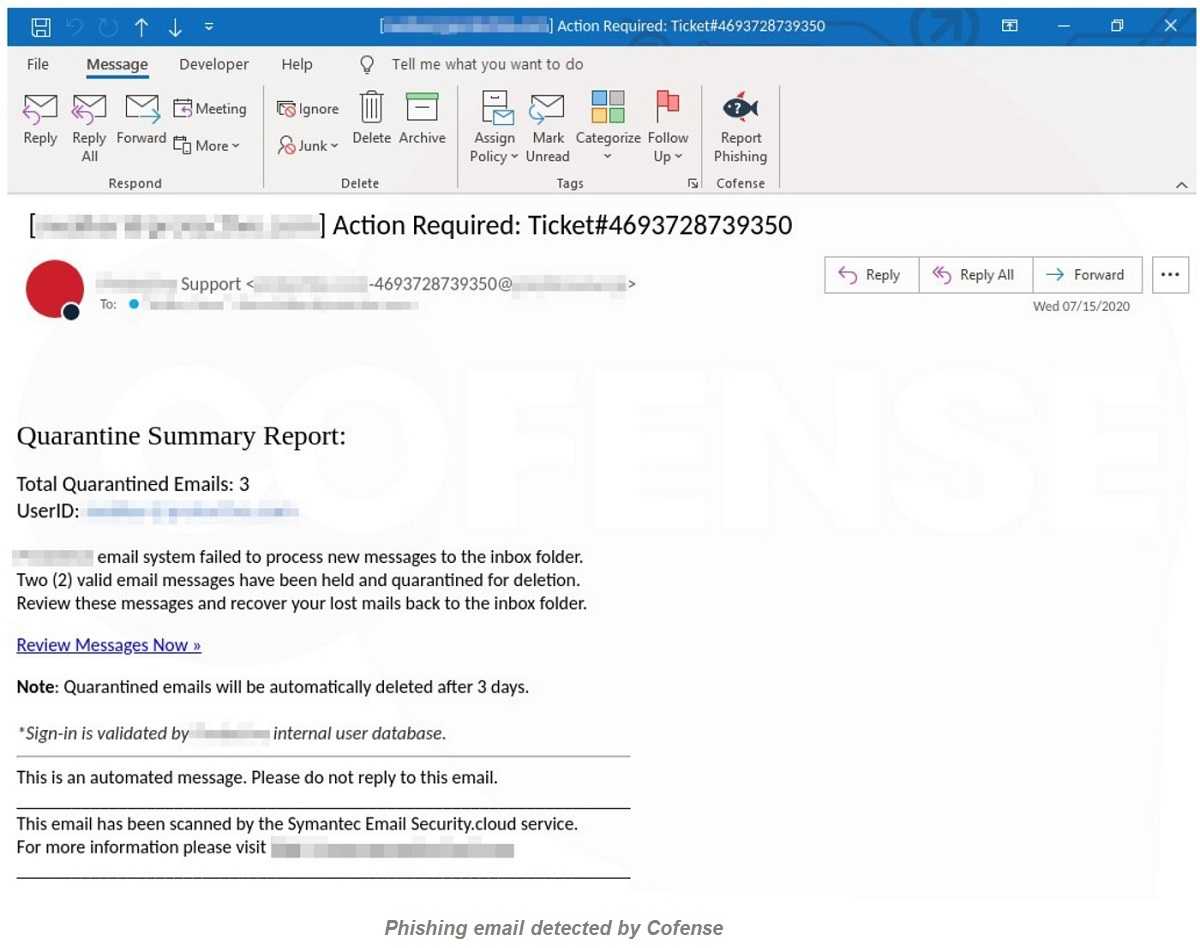Click the sender's red avatar circle
The height and width of the screenshot is (948, 1200).
click(54, 289)
